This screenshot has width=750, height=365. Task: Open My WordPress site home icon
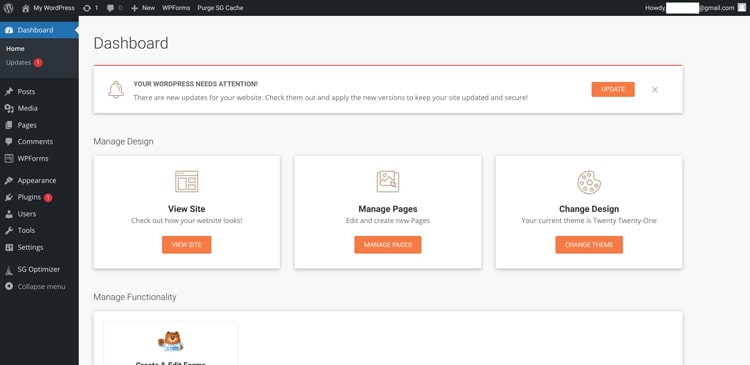pyautogui.click(x=25, y=8)
